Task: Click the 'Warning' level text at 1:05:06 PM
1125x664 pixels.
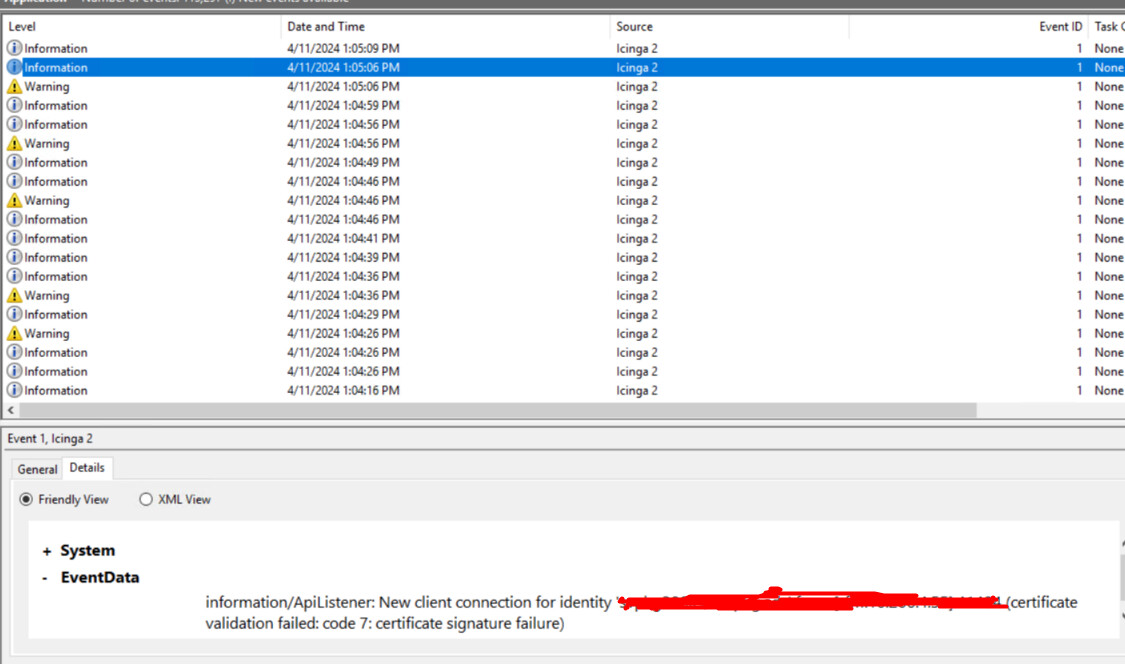Action: (47, 87)
